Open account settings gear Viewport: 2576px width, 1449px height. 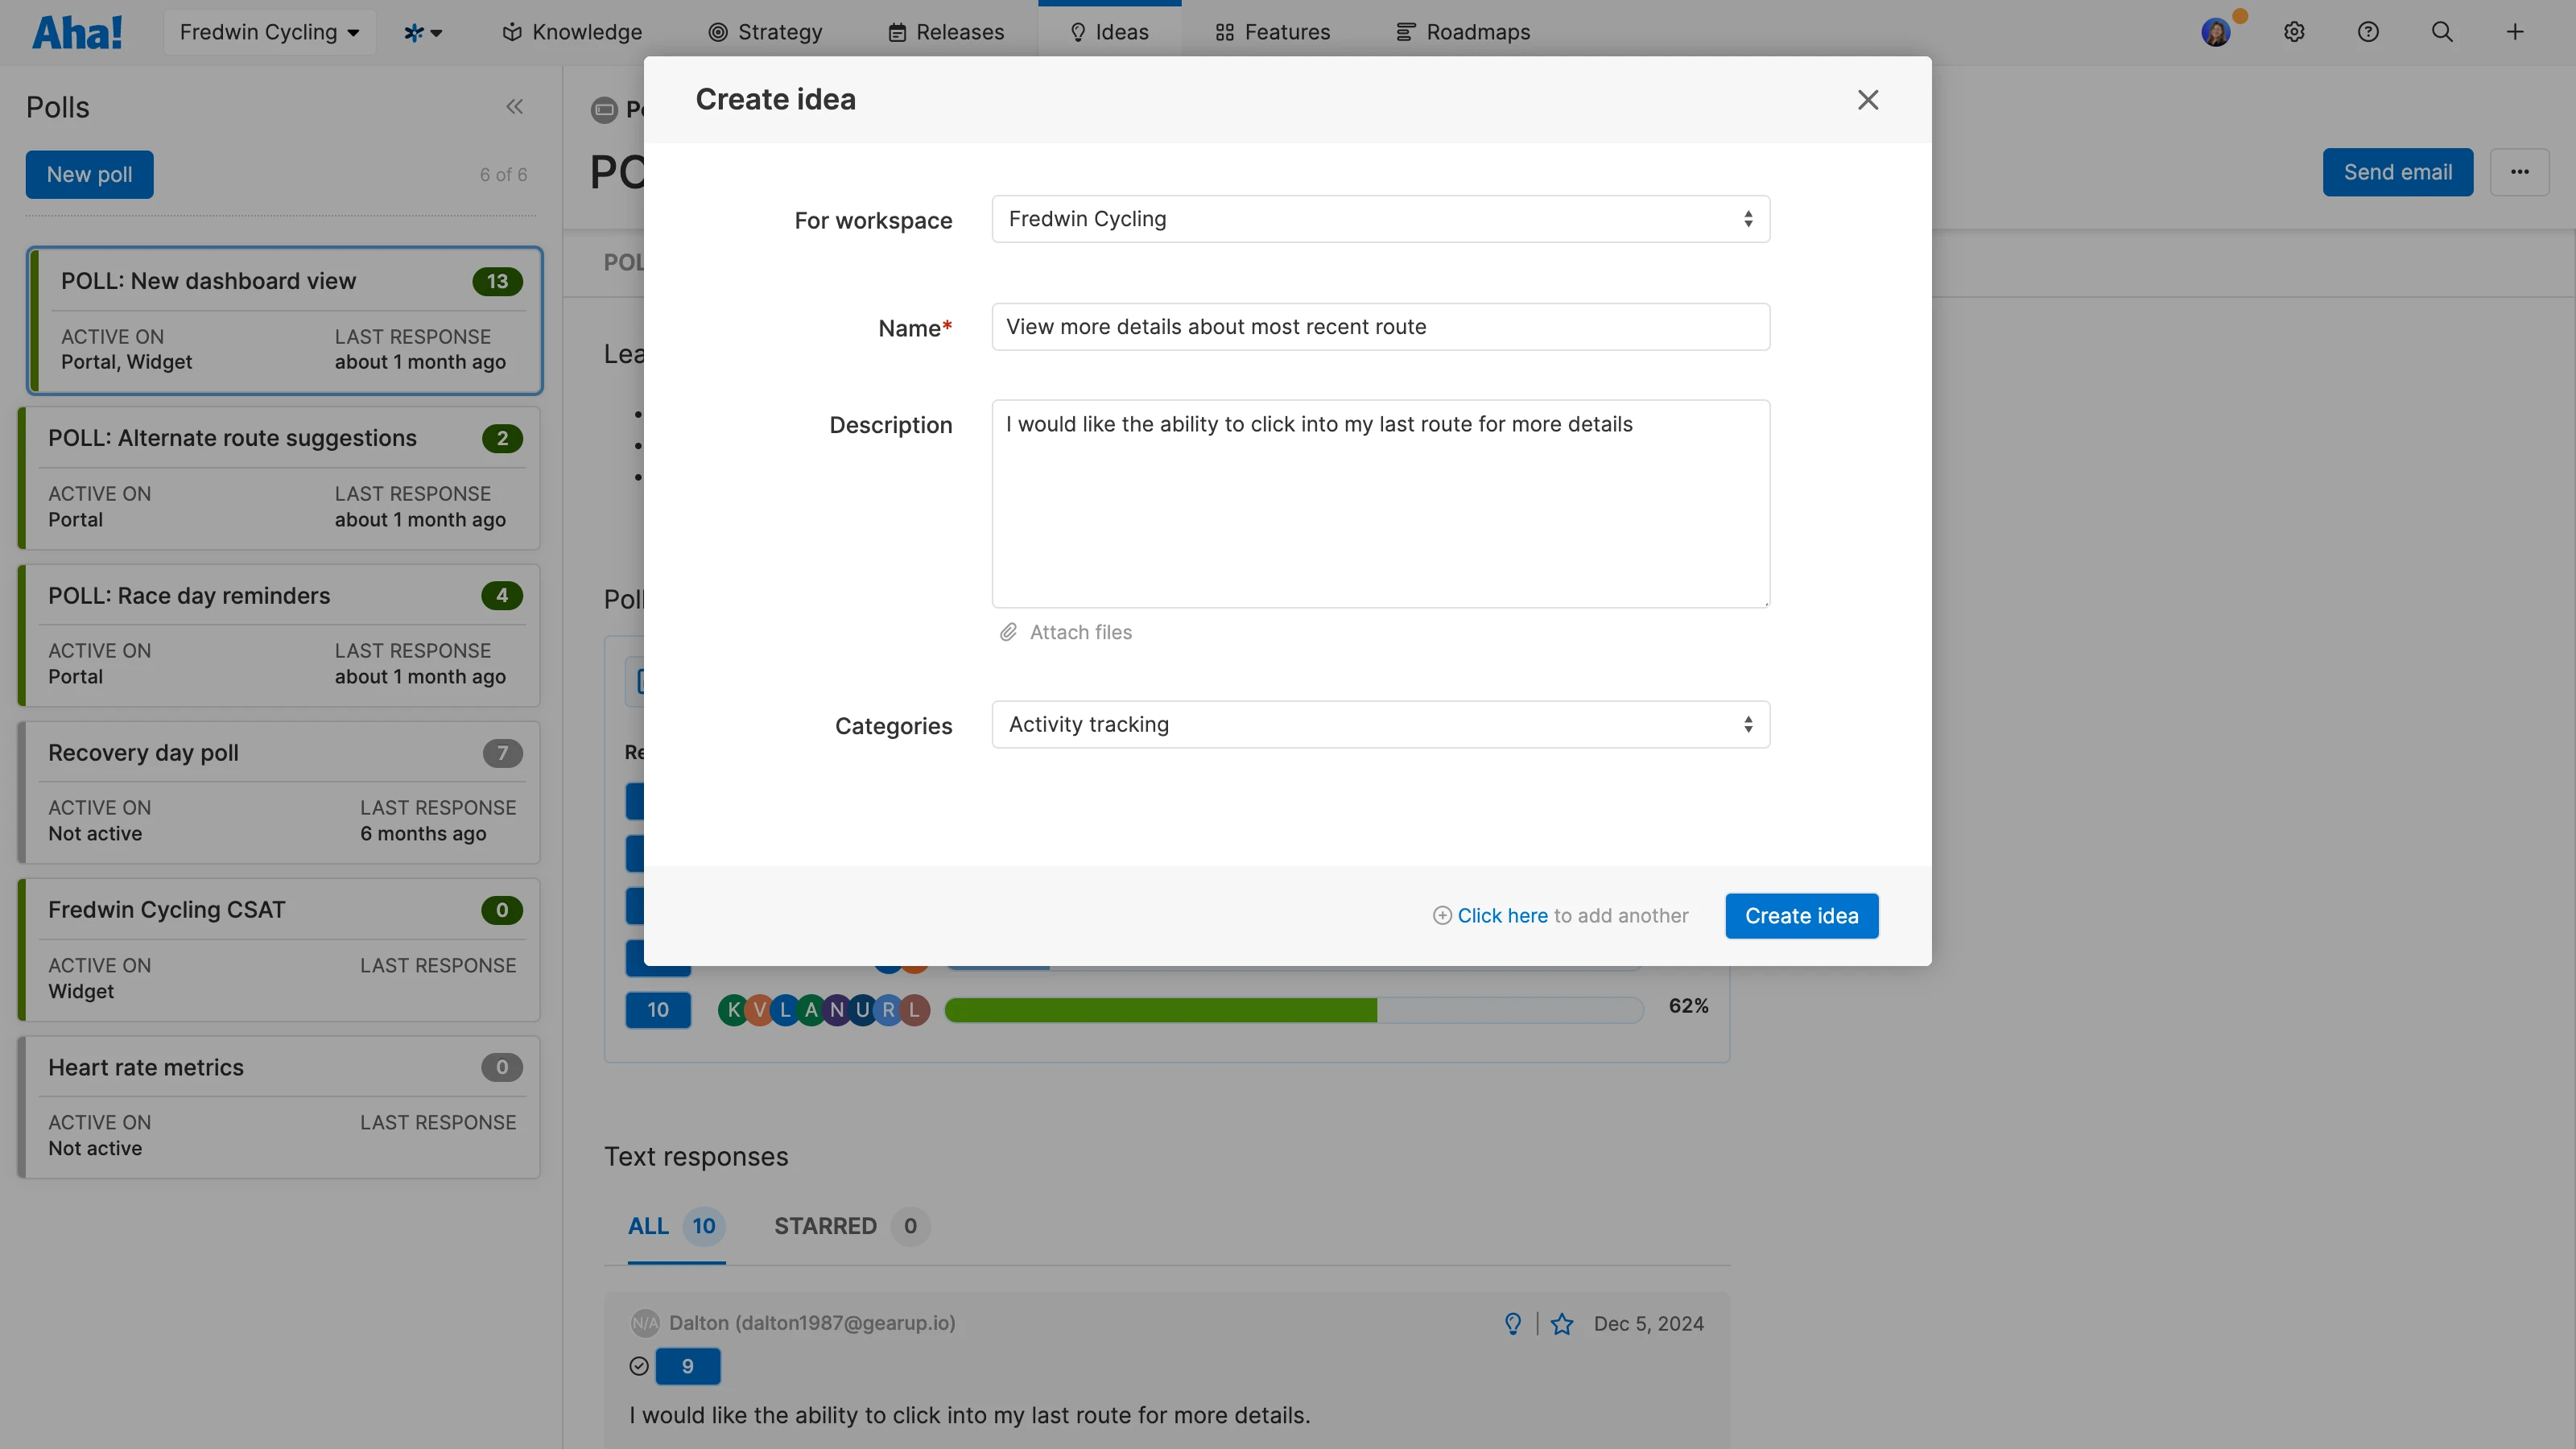[x=2294, y=31]
